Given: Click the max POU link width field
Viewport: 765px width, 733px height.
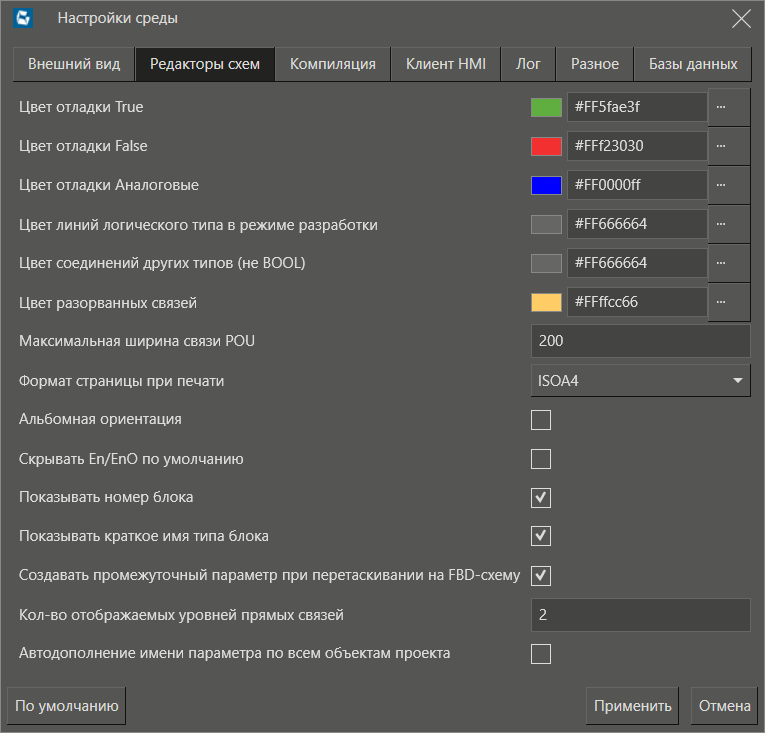Looking at the screenshot, I should [x=640, y=341].
